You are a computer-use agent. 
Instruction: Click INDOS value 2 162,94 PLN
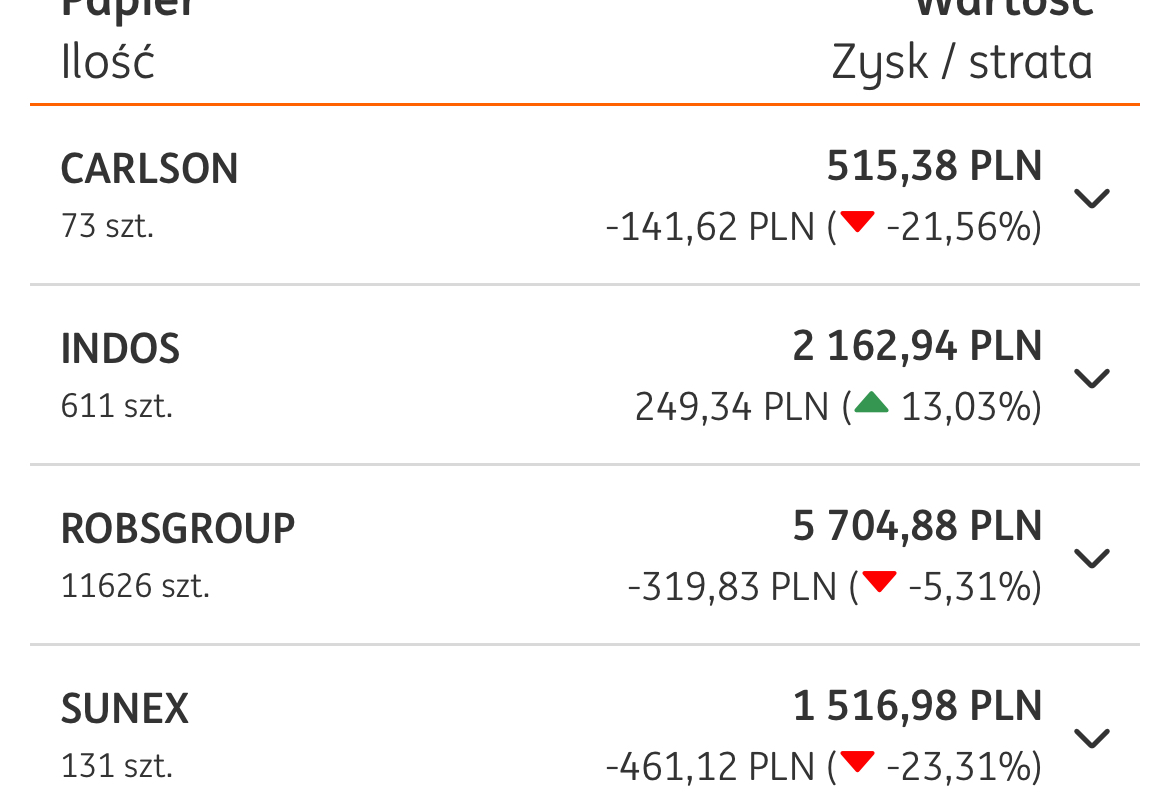pyautogui.click(x=917, y=347)
